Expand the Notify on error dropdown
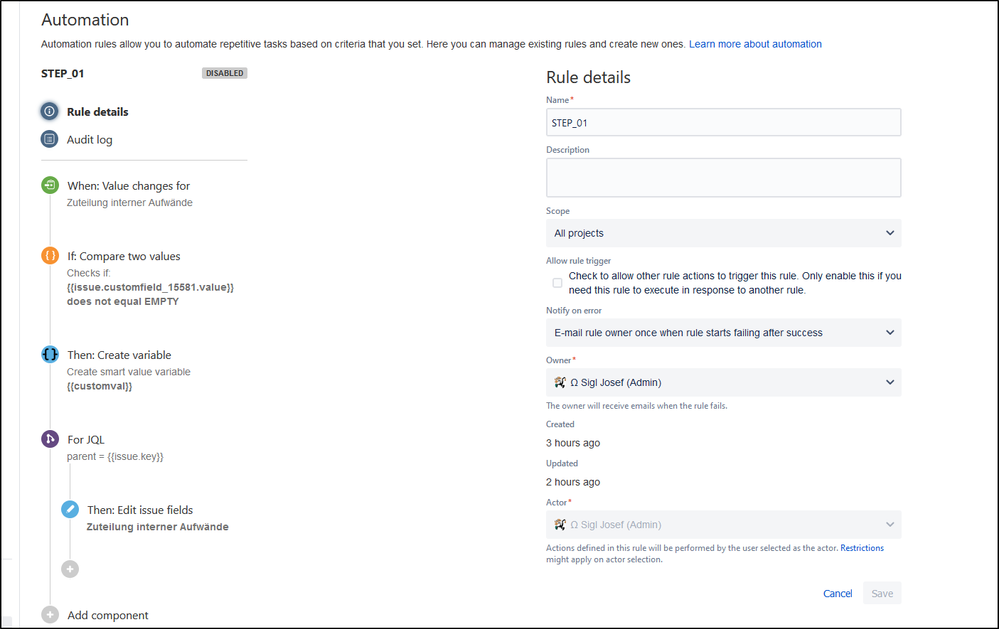 (723, 332)
